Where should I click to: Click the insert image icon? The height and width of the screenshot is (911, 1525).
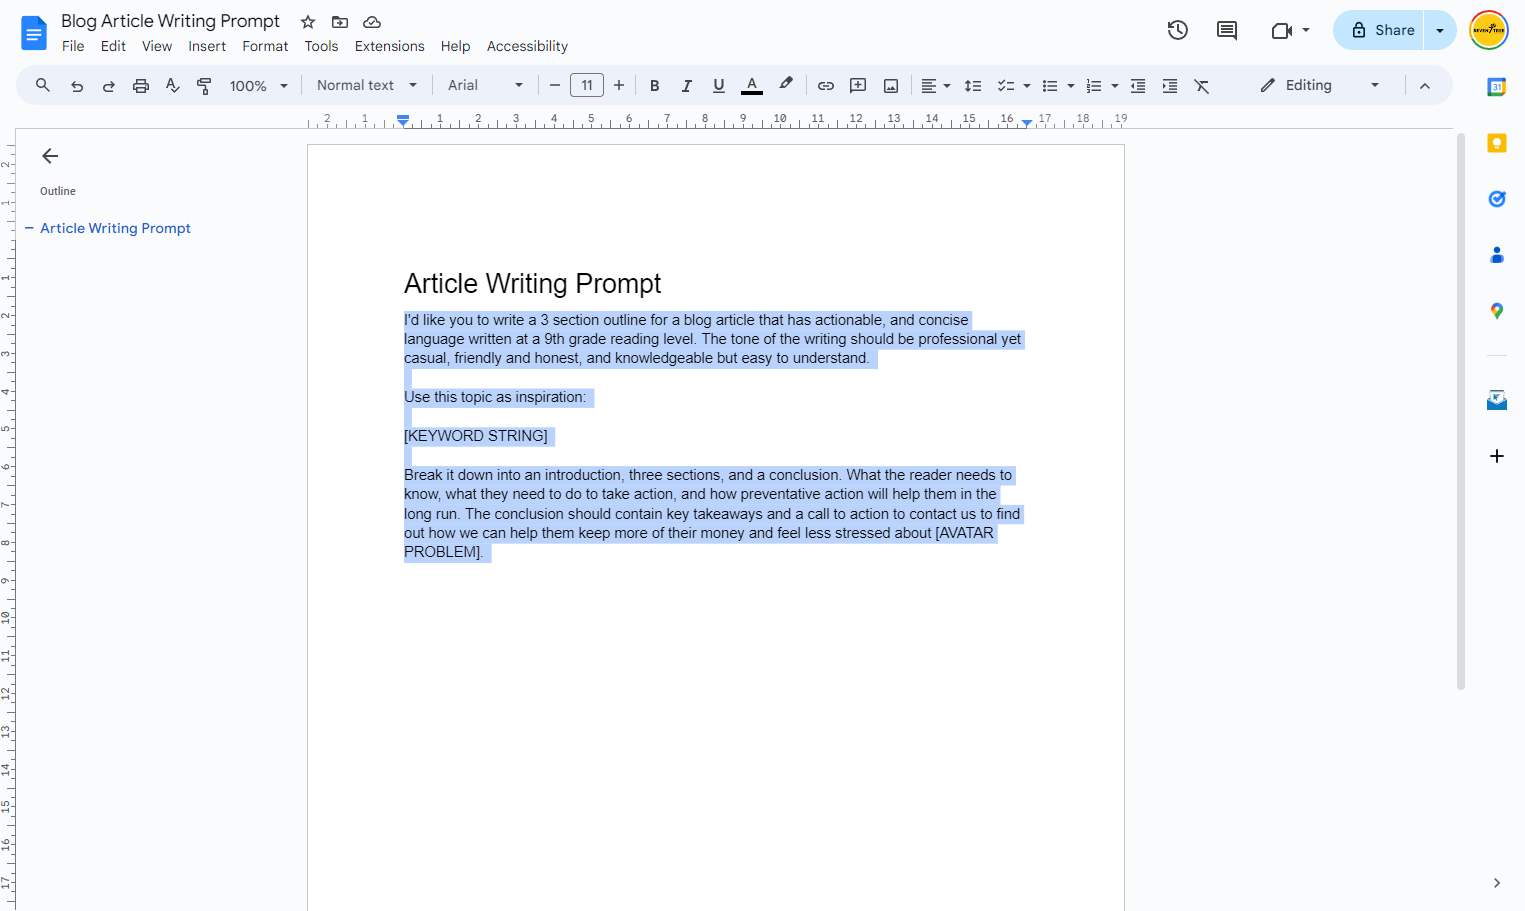[891, 86]
